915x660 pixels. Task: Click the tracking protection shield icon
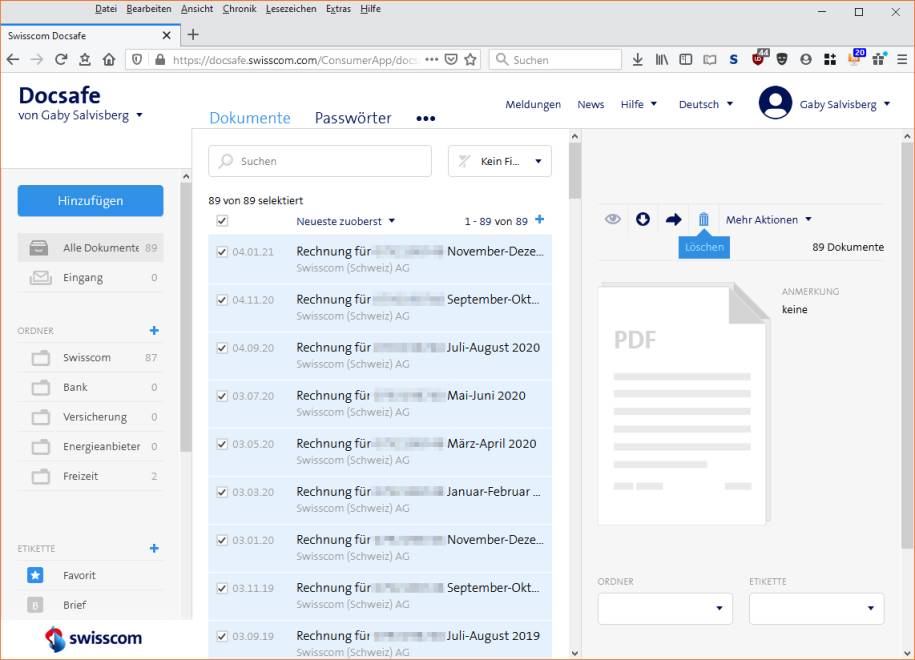click(137, 60)
